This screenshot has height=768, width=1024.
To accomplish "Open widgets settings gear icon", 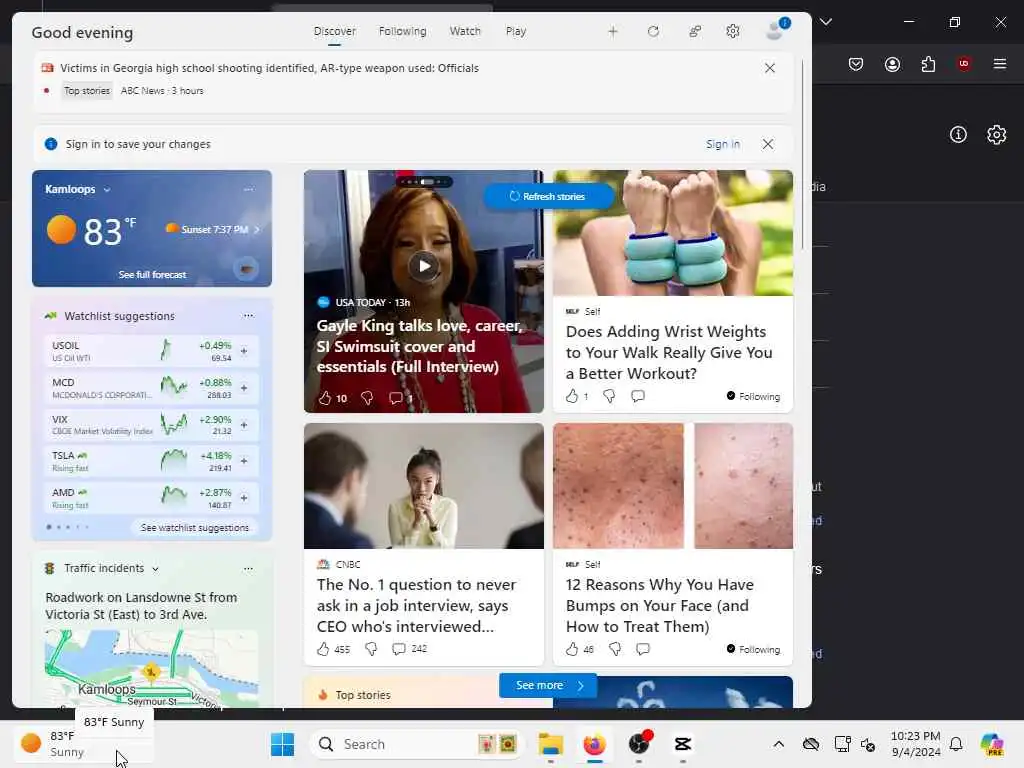I will 733,31.
